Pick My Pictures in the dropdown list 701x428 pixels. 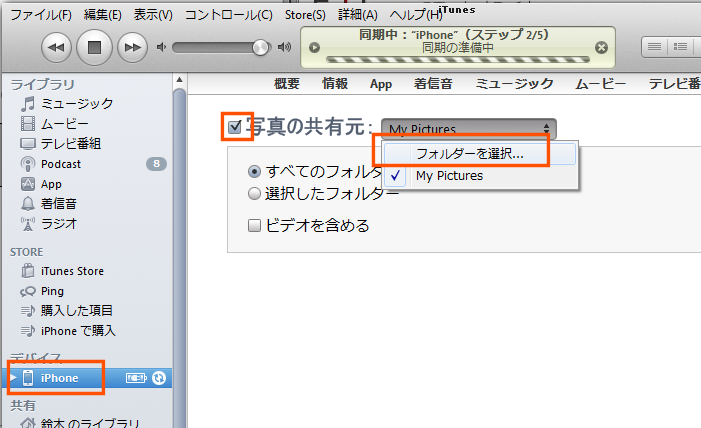point(449,176)
